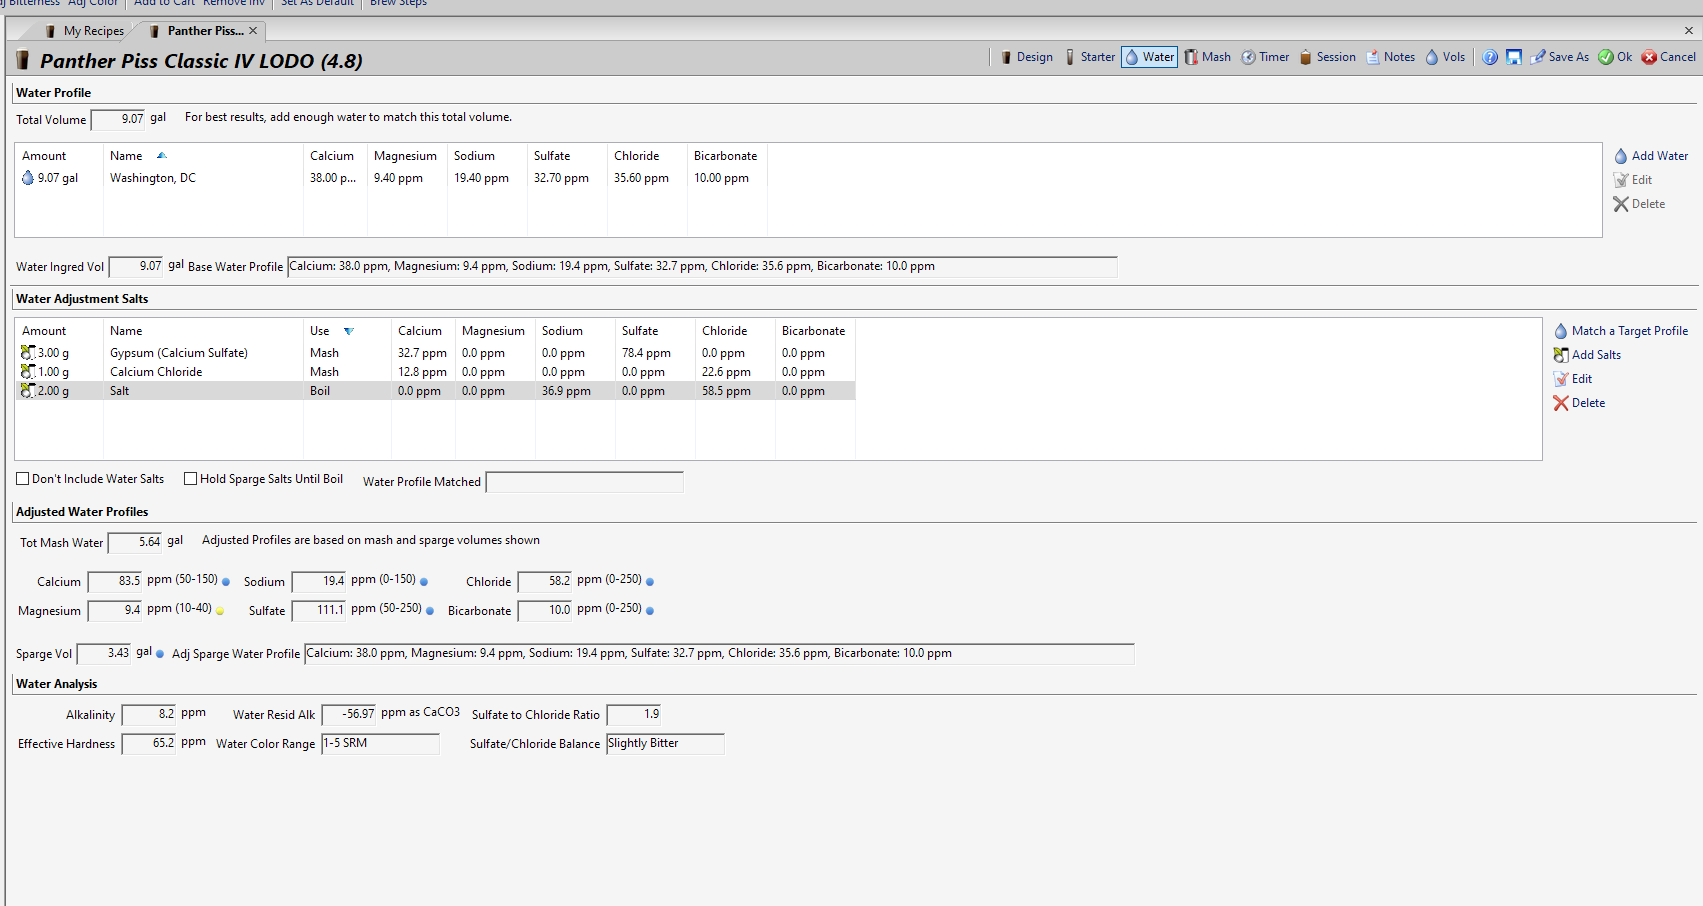Click the Effective Hardness field
Image resolution: width=1703 pixels, height=906 pixels.
[x=150, y=744]
